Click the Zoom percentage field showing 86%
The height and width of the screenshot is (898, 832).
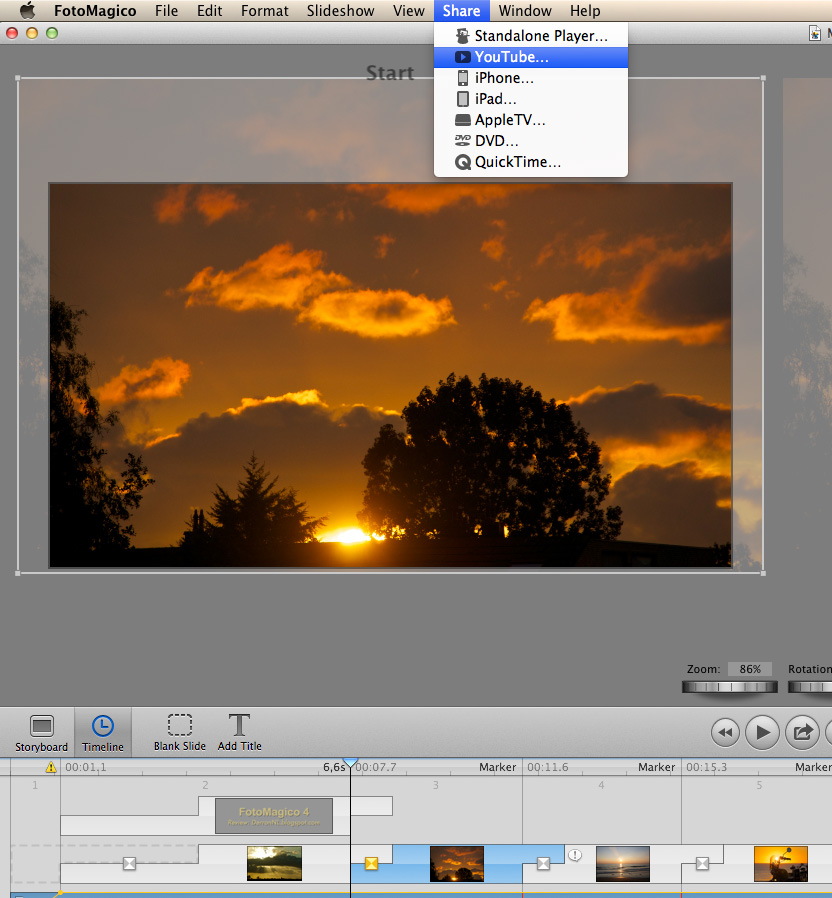coord(750,669)
